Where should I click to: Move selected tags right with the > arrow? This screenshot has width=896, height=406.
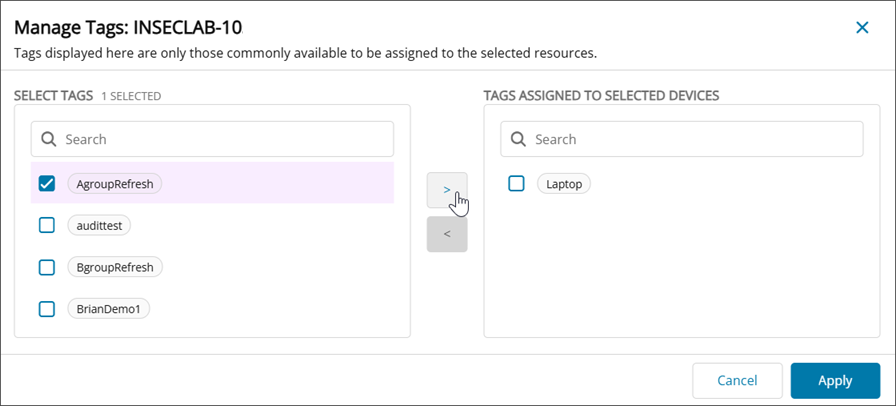point(446,190)
